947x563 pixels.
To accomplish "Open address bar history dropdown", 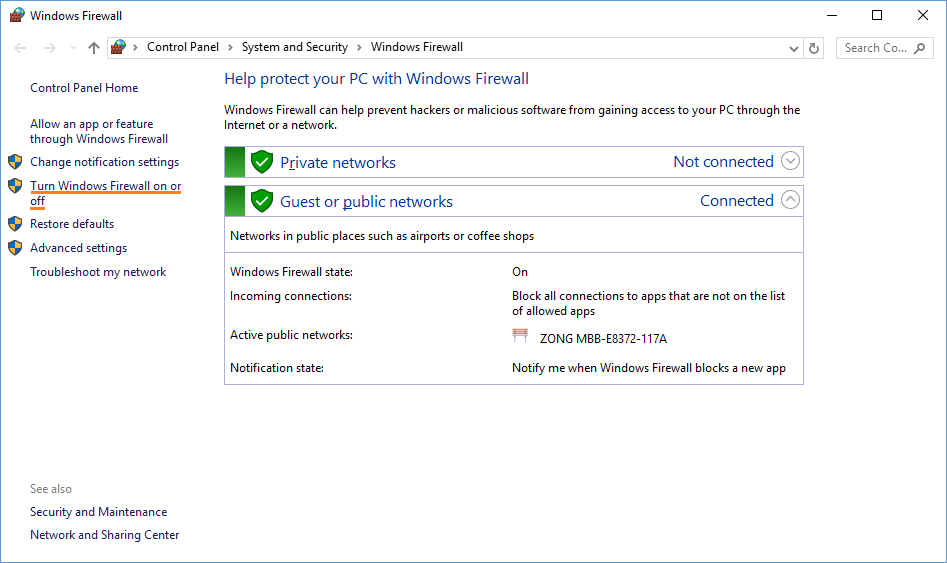I will (794, 48).
